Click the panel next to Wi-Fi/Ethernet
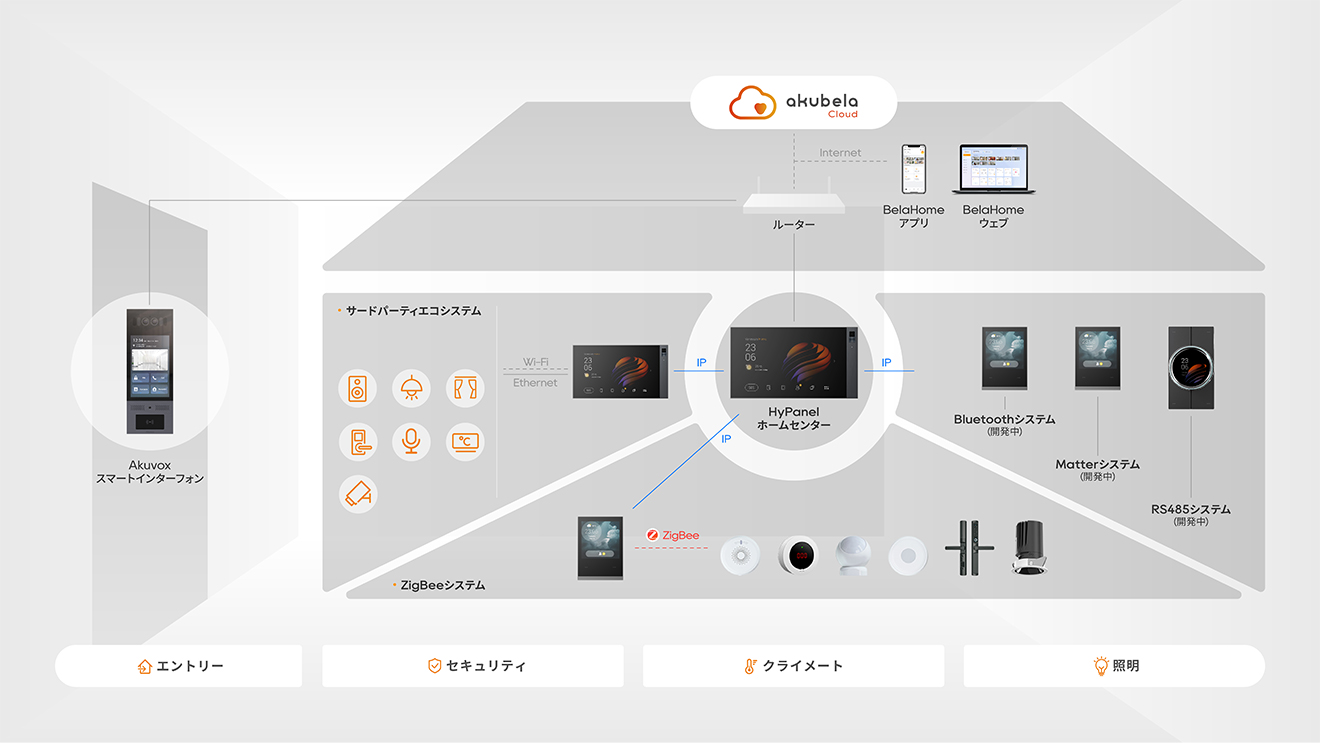The width and height of the screenshot is (1320, 743). tap(619, 372)
